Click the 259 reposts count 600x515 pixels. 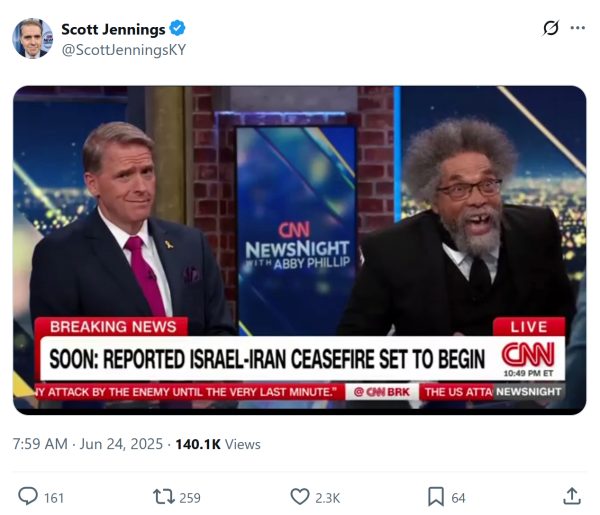tap(190, 497)
